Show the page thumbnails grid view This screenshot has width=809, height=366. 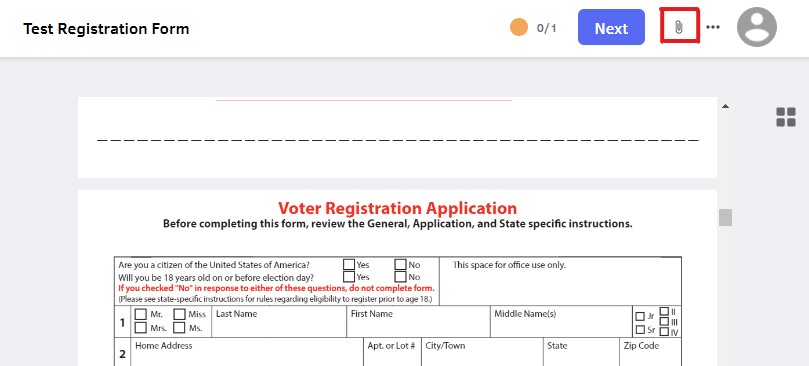786,117
